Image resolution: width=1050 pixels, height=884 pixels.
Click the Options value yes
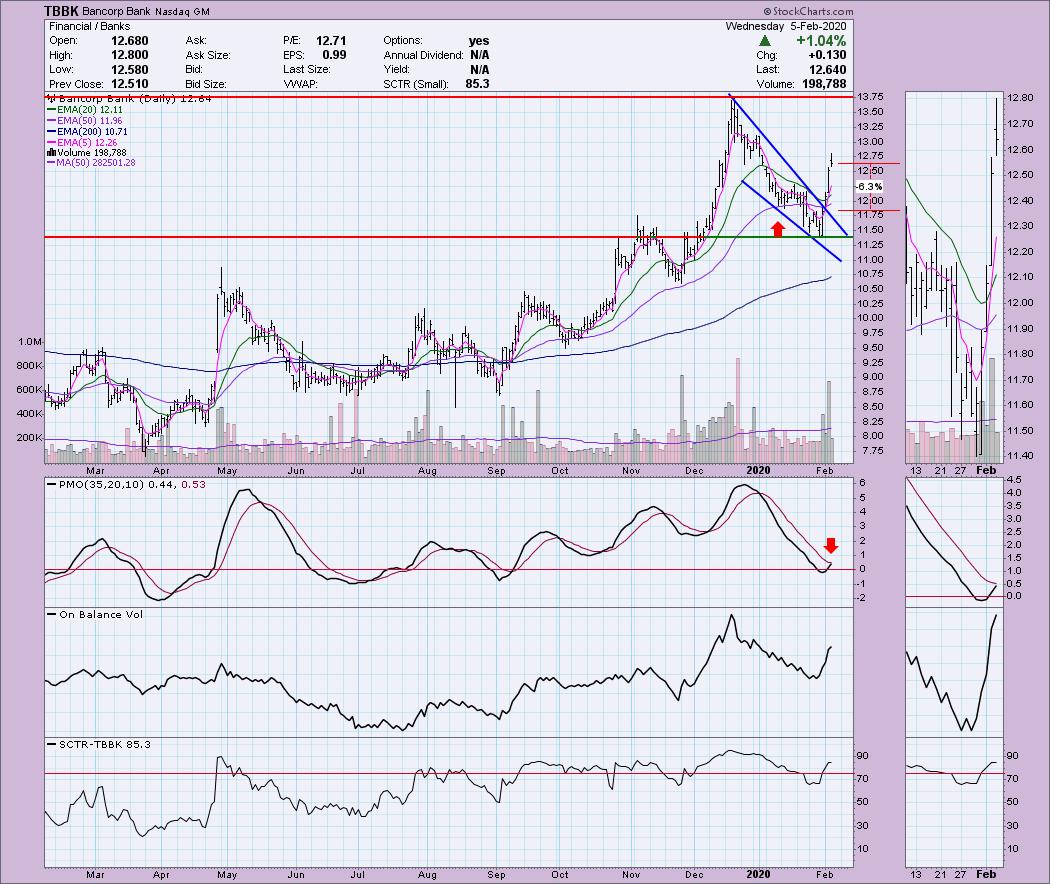[x=479, y=41]
